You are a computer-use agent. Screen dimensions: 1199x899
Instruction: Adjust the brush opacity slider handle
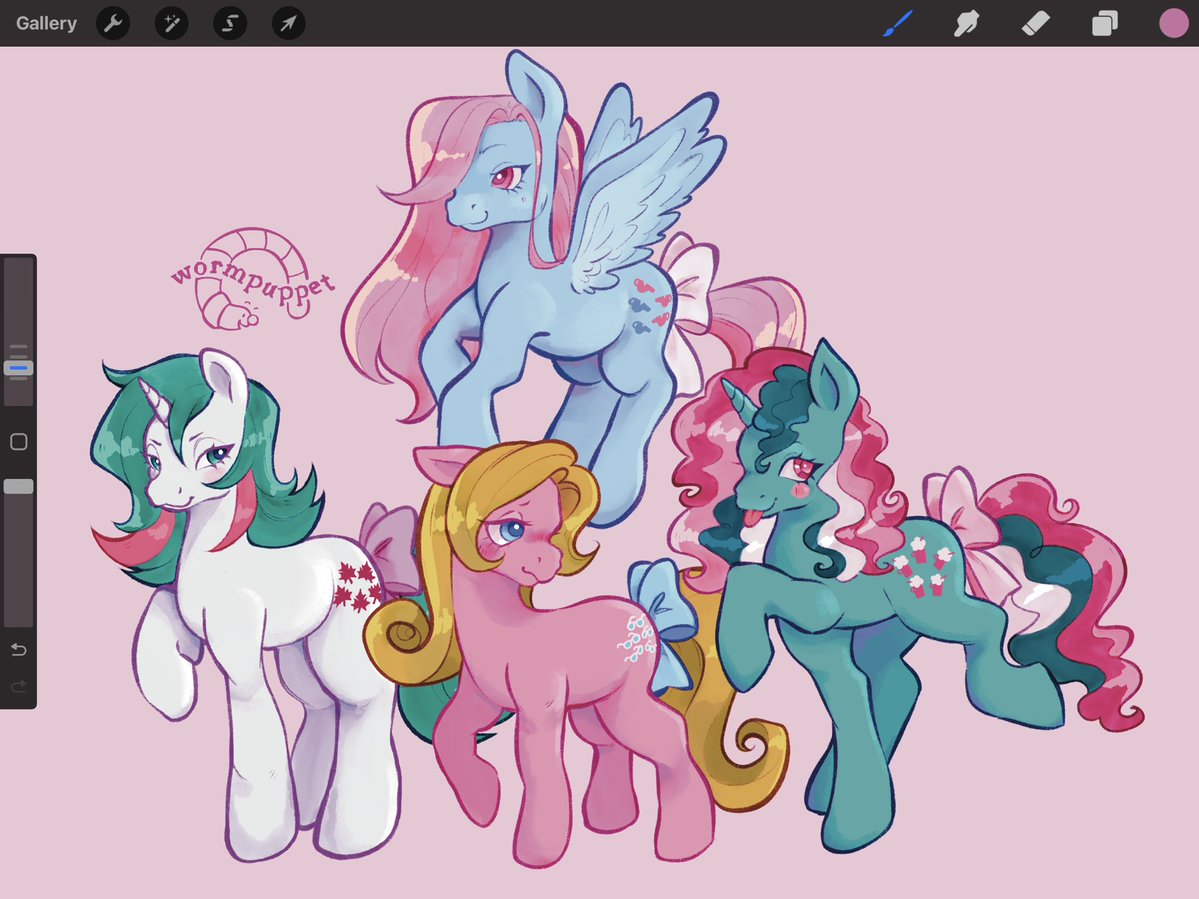(x=18, y=486)
